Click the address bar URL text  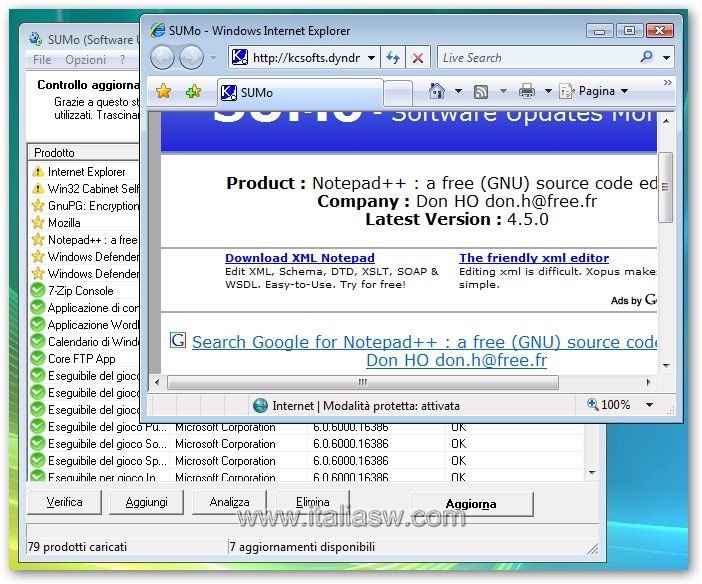(306, 58)
